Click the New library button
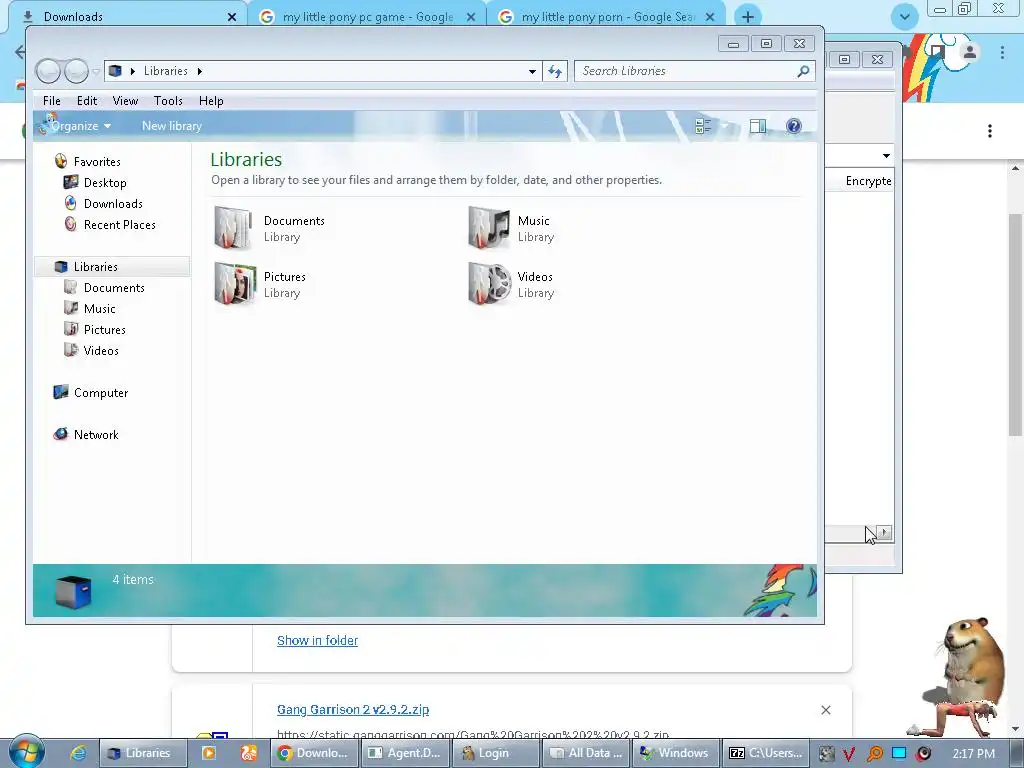Image resolution: width=1024 pixels, height=768 pixels. point(172,126)
